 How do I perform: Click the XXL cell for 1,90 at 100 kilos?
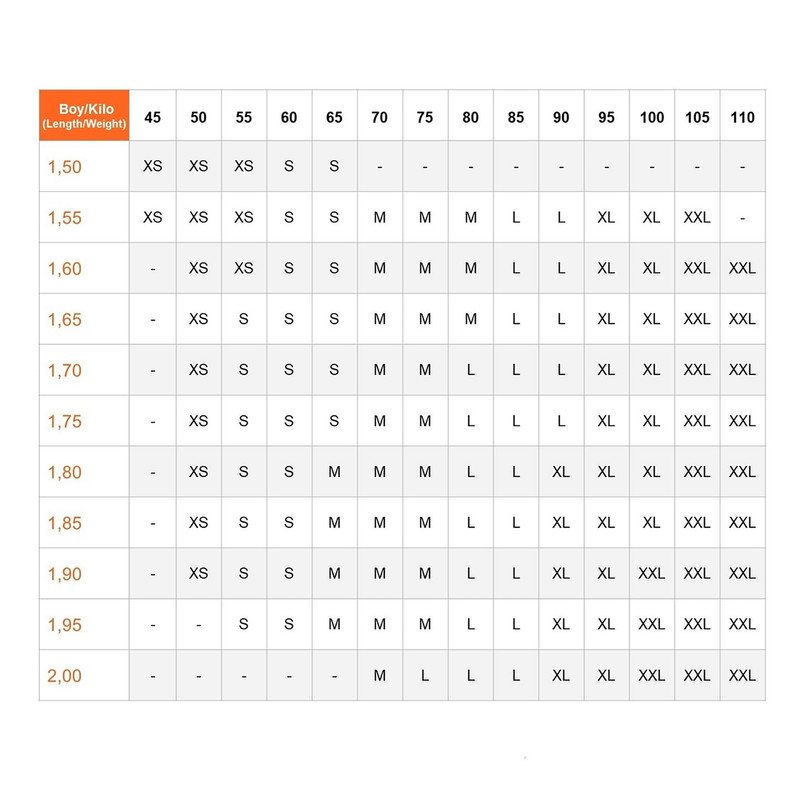tap(652, 573)
